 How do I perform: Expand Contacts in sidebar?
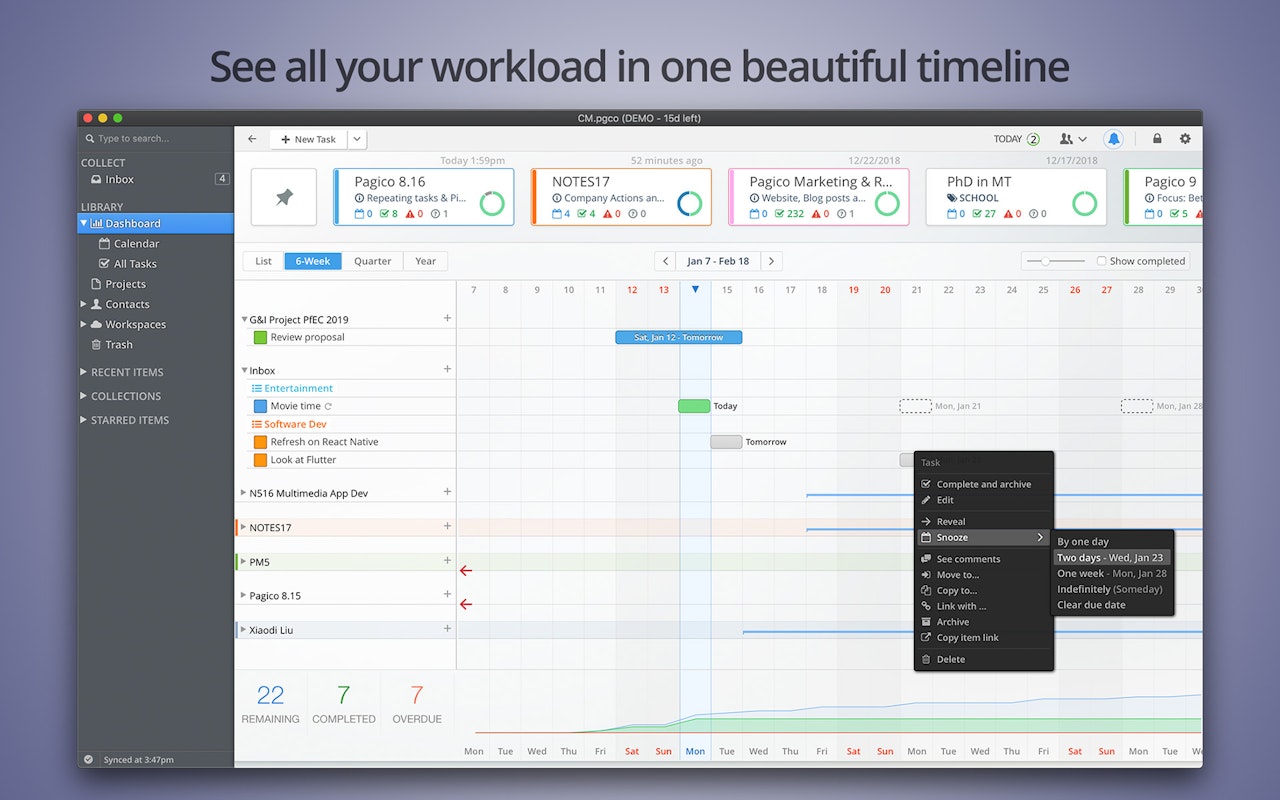click(x=84, y=304)
